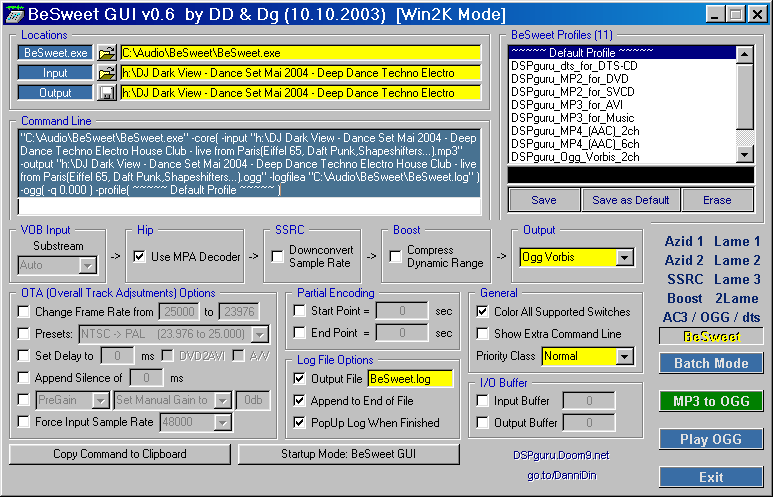Enable Input Buffer checkbox
Image resolution: width=773 pixels, height=497 pixels.
click(482, 401)
